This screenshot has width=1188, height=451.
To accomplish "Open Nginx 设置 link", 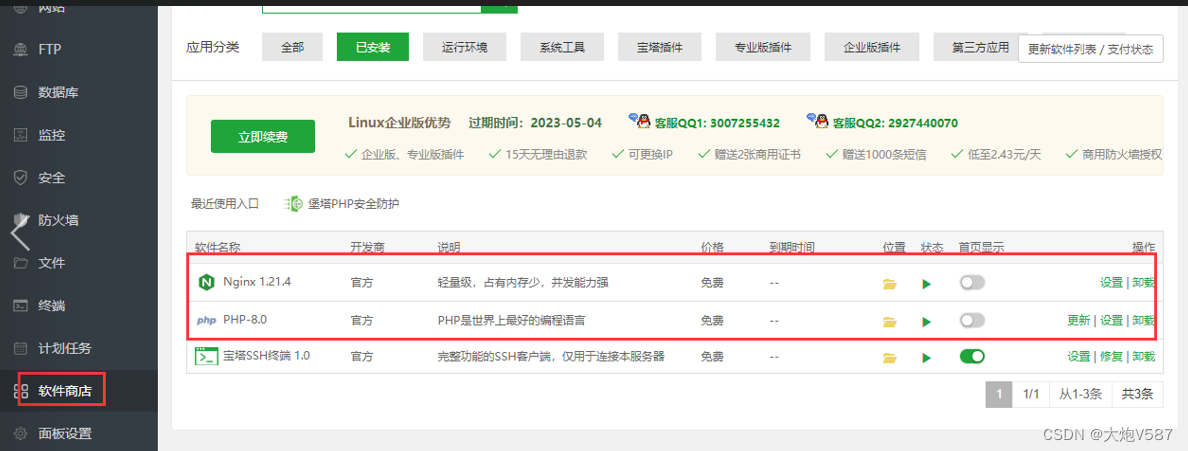I will point(1111,283).
